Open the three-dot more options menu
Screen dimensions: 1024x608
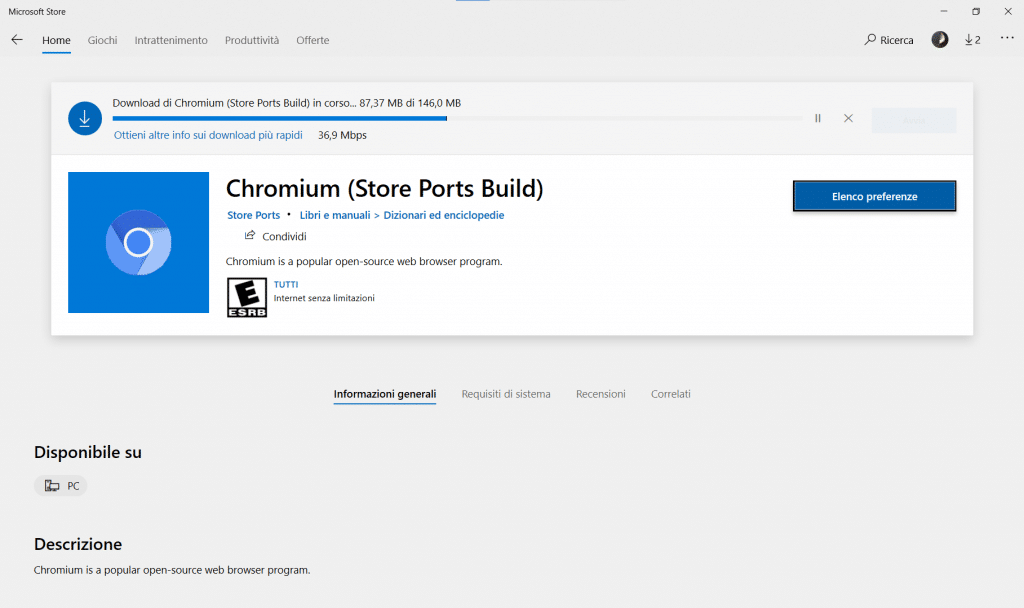[1006, 40]
